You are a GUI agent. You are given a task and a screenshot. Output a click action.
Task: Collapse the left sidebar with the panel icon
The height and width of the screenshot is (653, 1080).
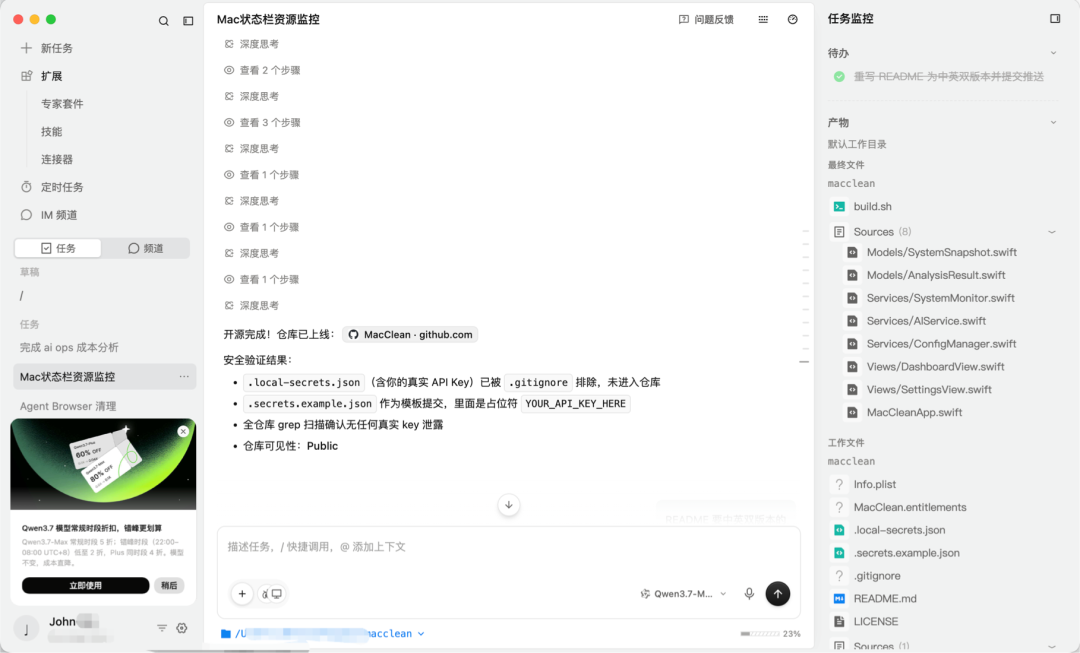[x=188, y=21]
